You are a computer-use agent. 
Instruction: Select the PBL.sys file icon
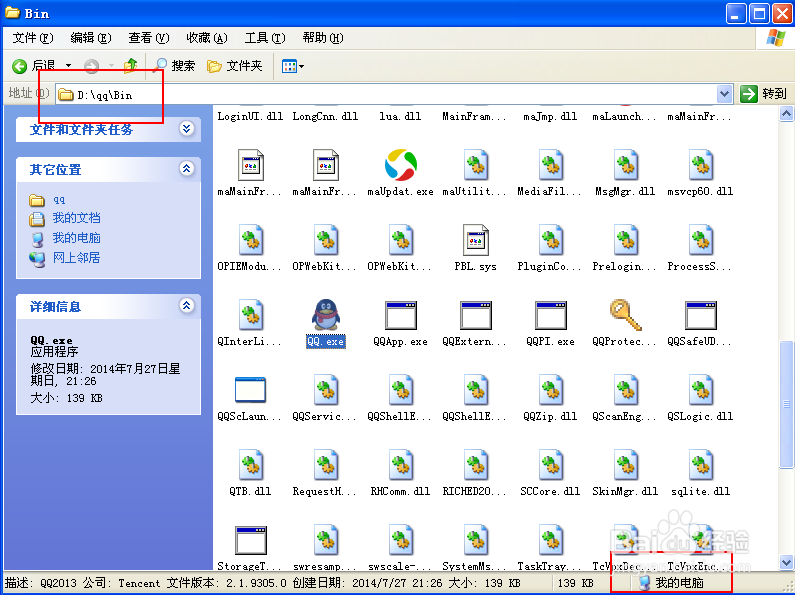click(476, 240)
